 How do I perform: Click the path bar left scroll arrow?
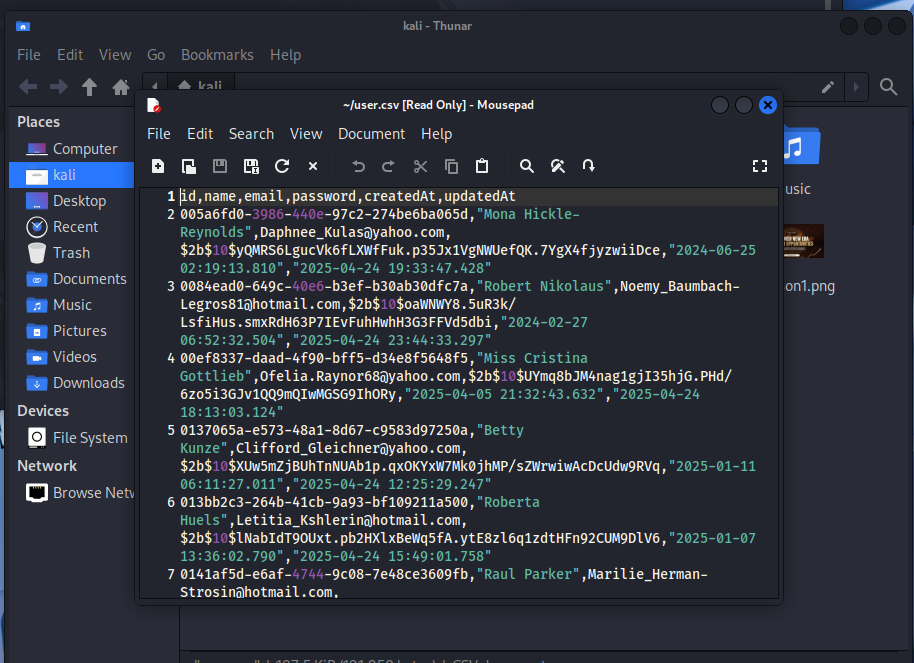154,87
